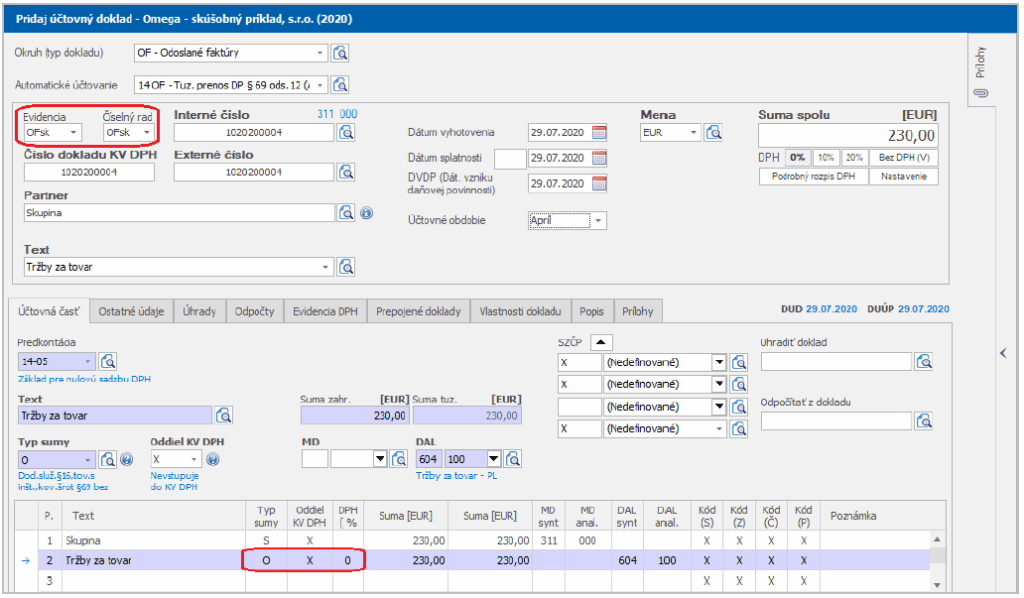Open calendar for Dátum vyhotovenia
This screenshot has width=1024, height=598.
click(600, 133)
